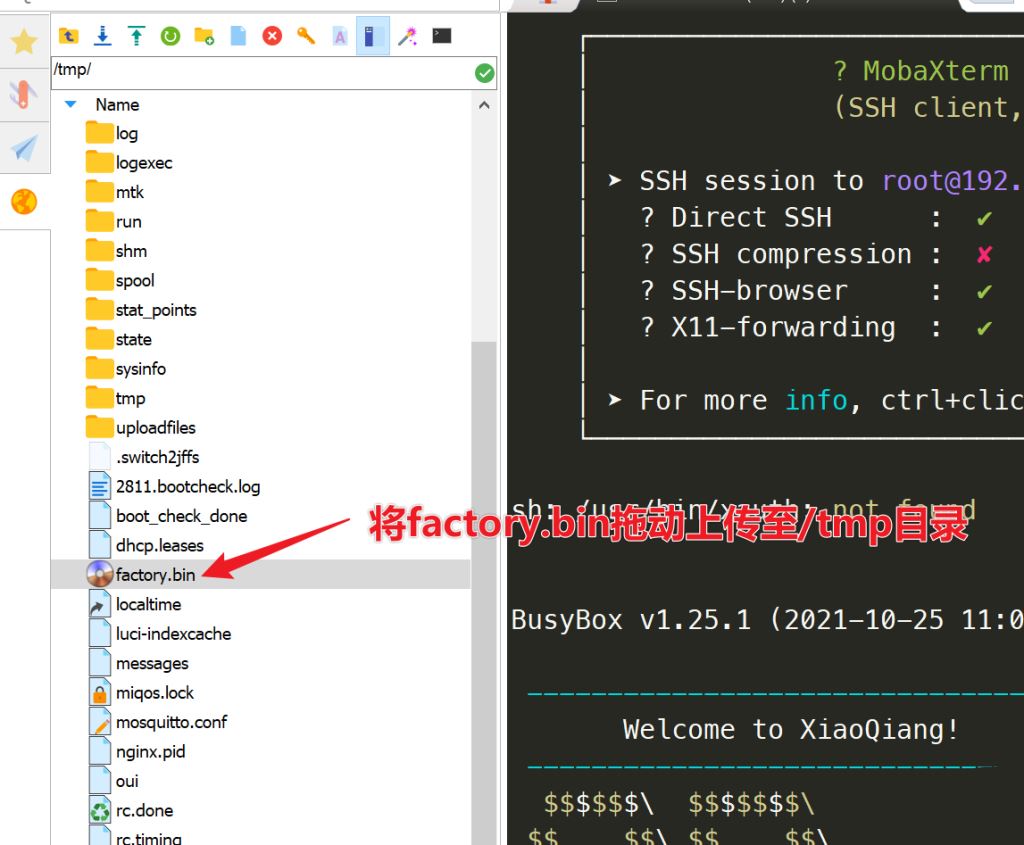Delete selected files with red X icon
This screenshot has width=1024, height=845.
pos(272,35)
